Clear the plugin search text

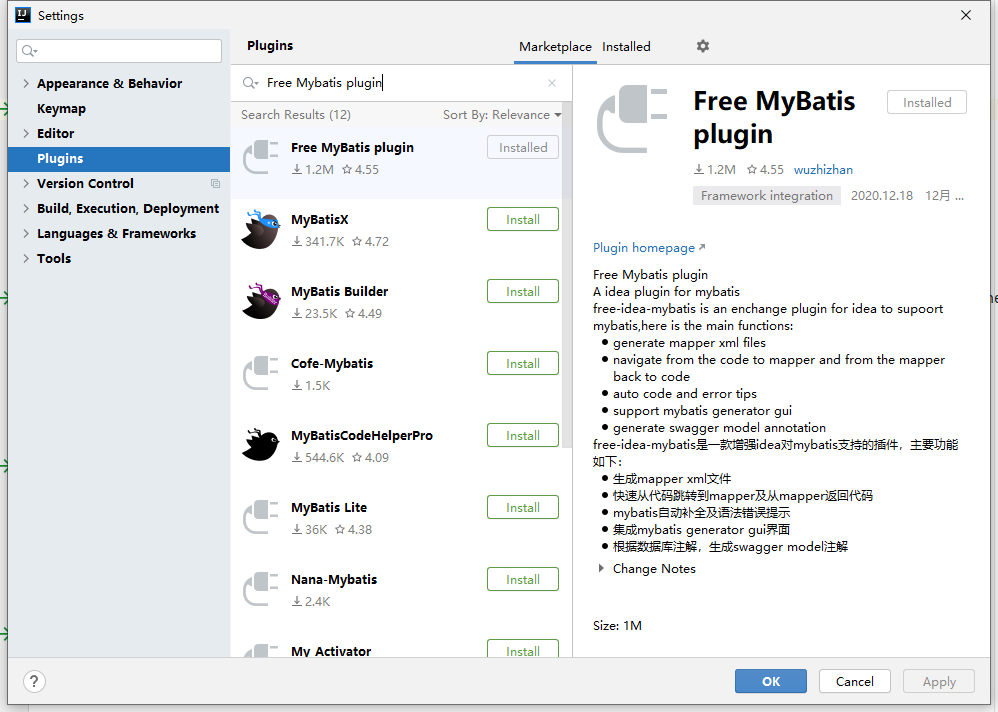pyautogui.click(x=552, y=83)
